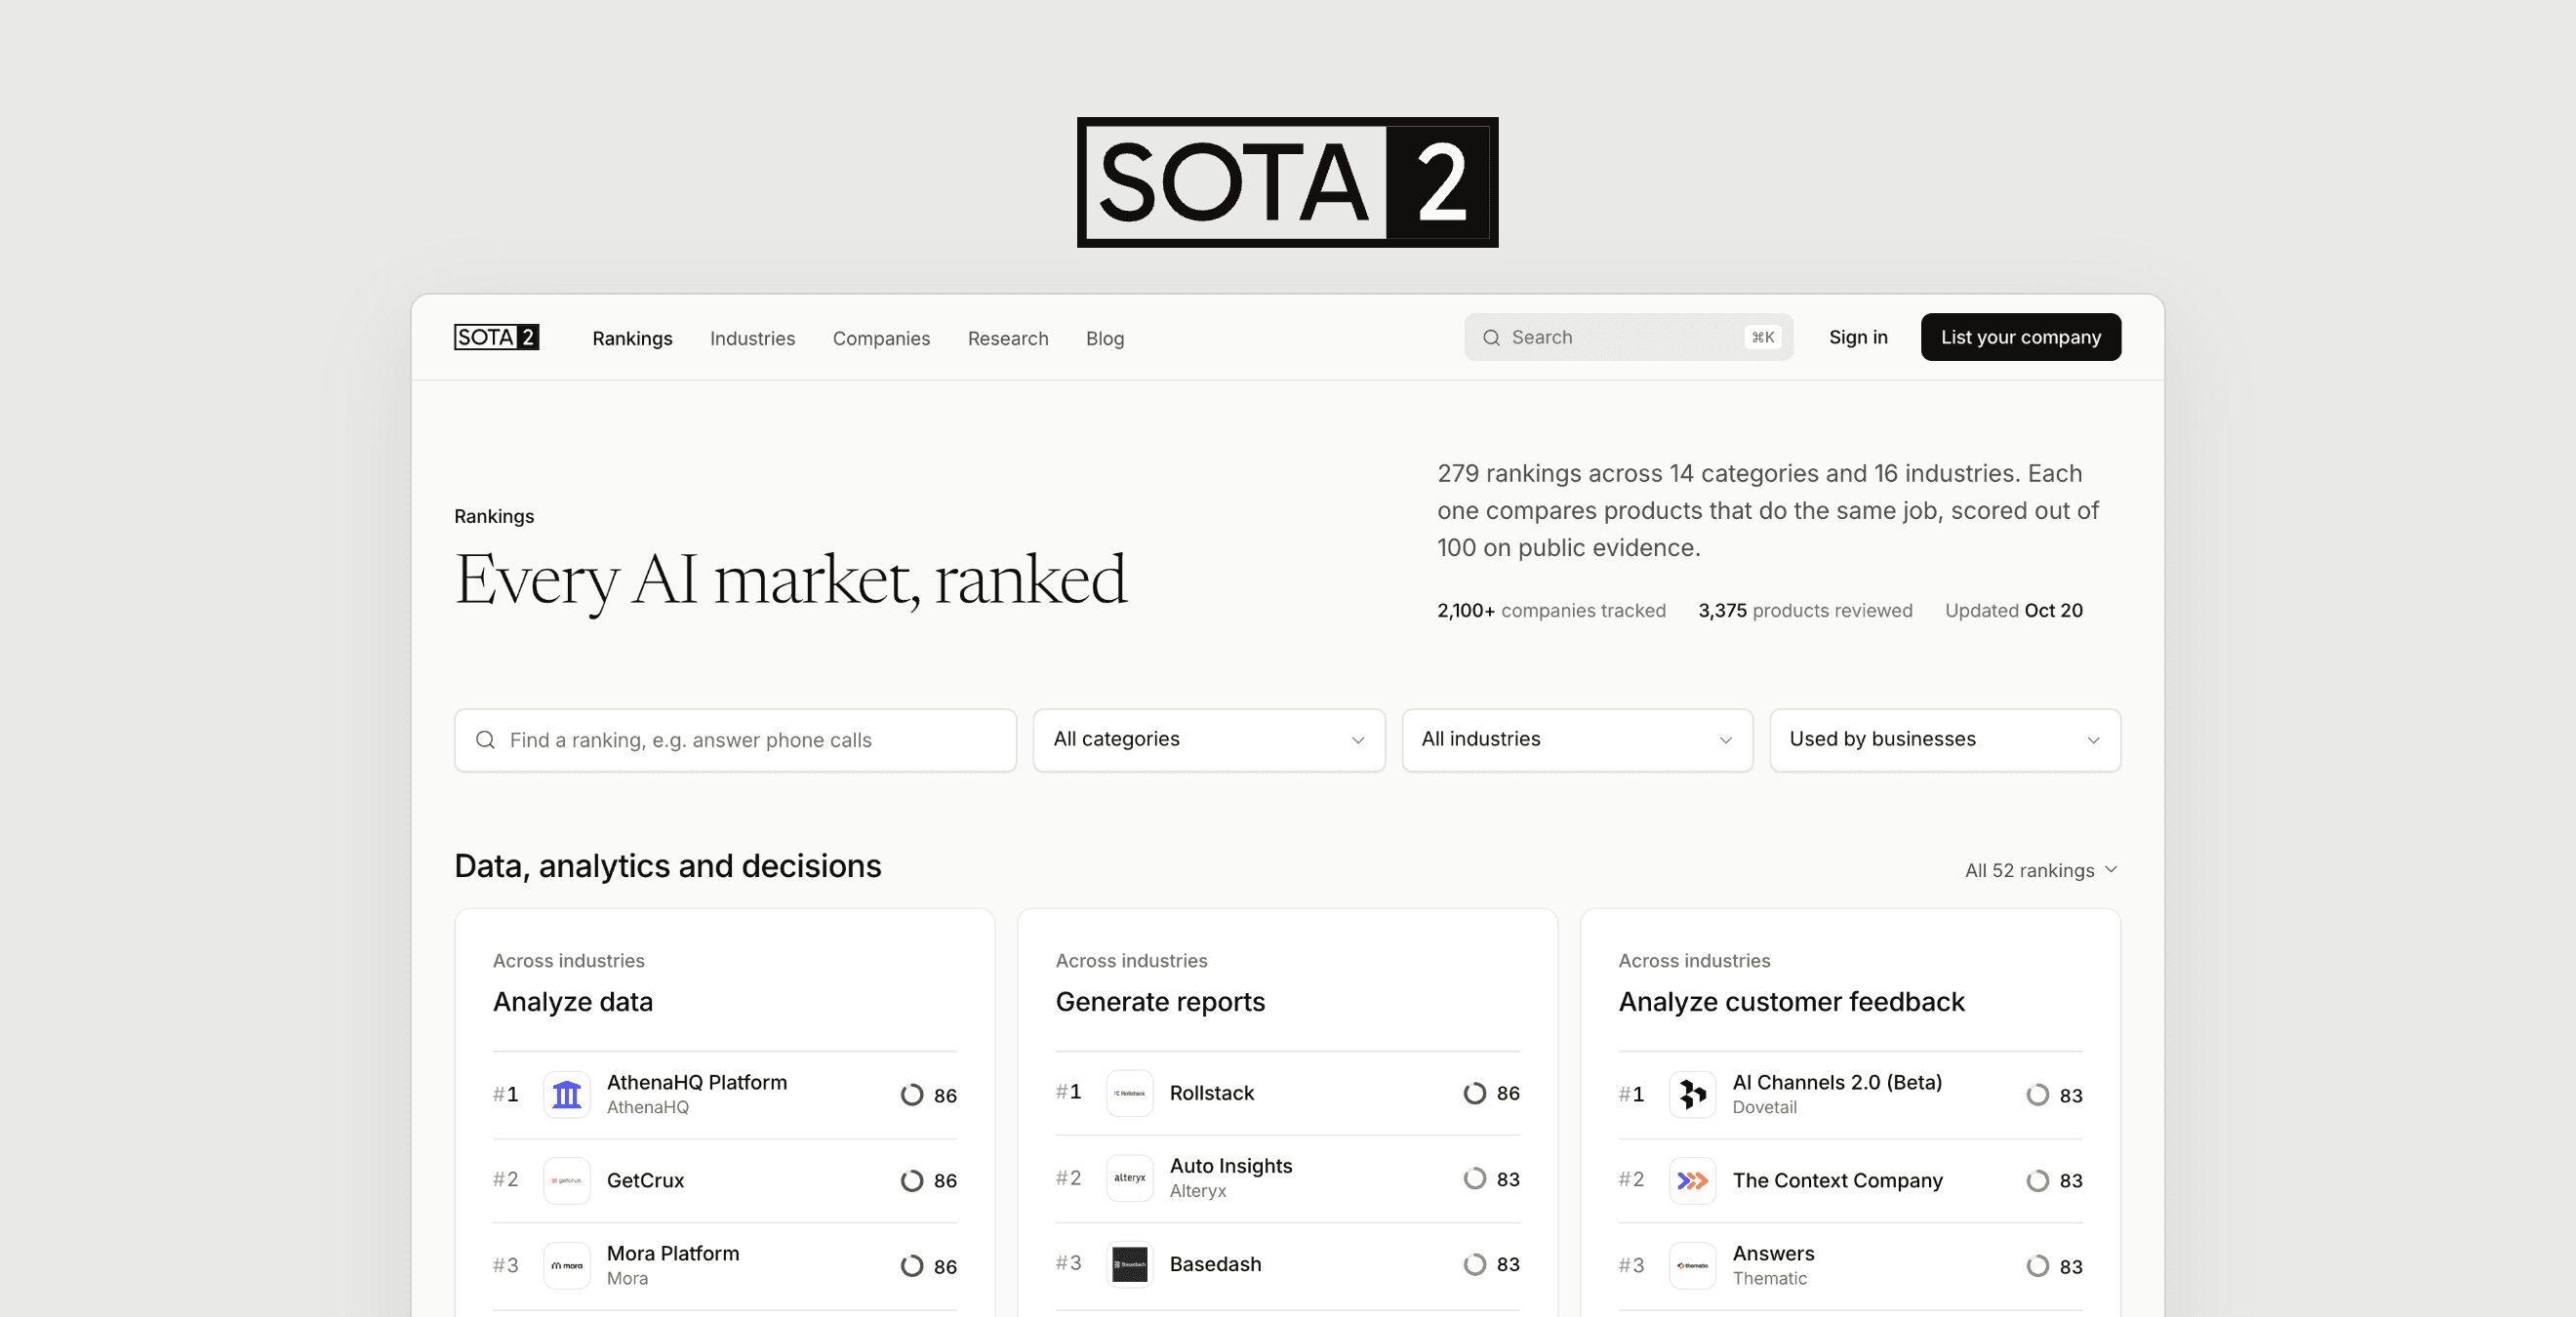Click the List your company button
The width and height of the screenshot is (2576, 1317).
(2020, 337)
